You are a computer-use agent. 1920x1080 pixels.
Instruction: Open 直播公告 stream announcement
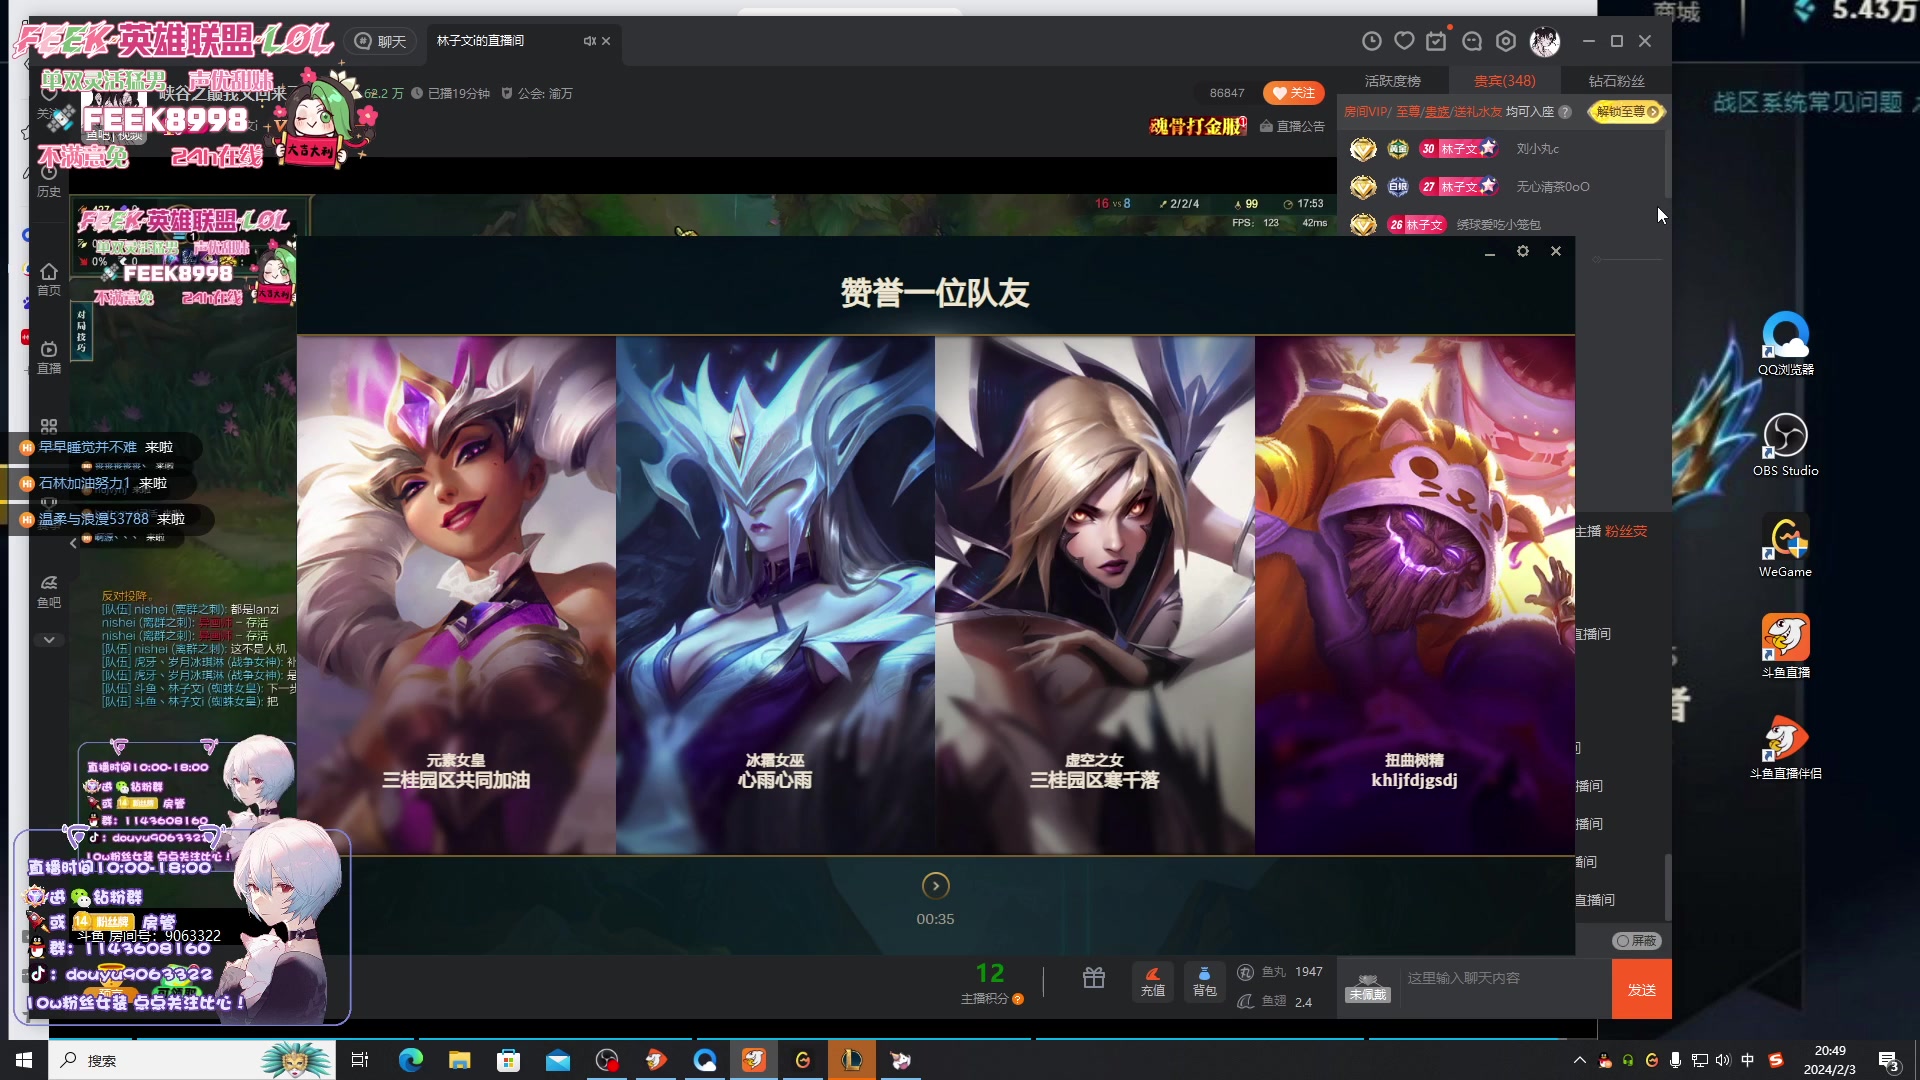coord(1292,127)
